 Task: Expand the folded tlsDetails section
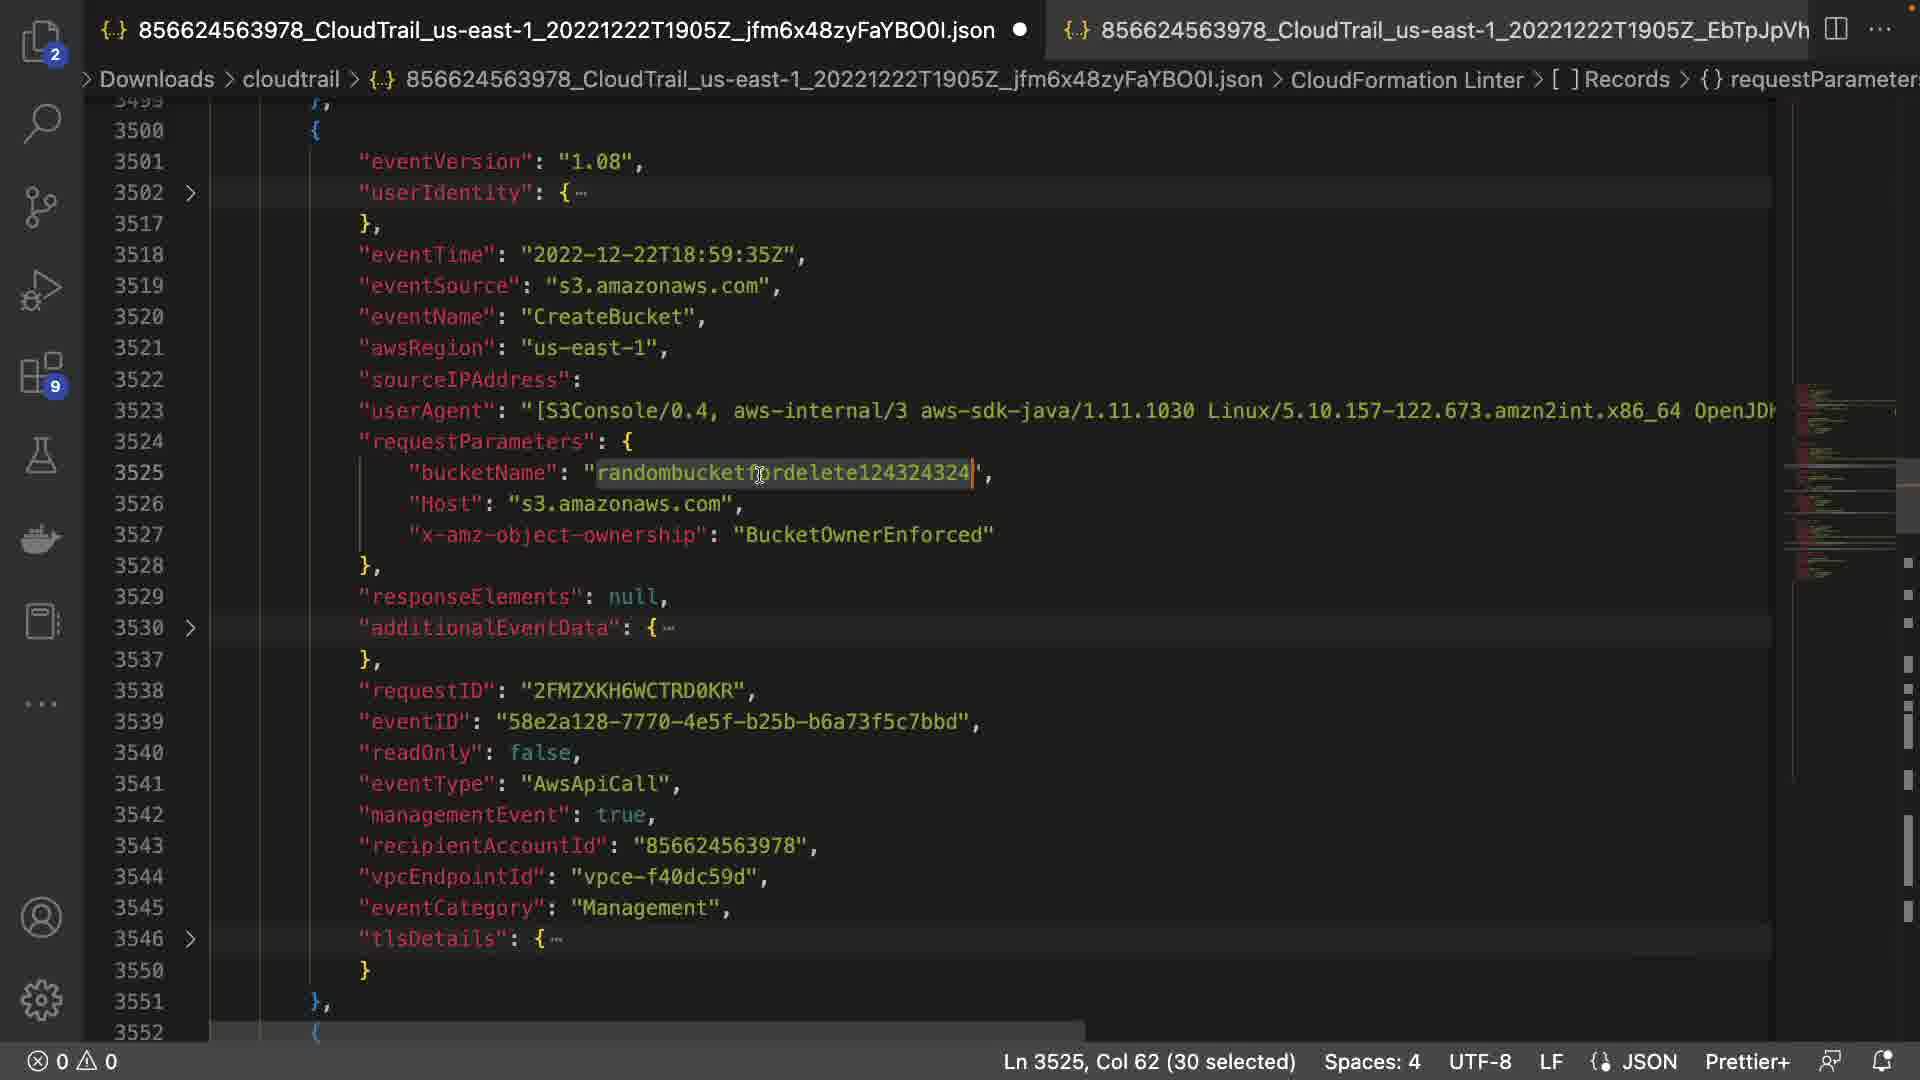tap(190, 939)
